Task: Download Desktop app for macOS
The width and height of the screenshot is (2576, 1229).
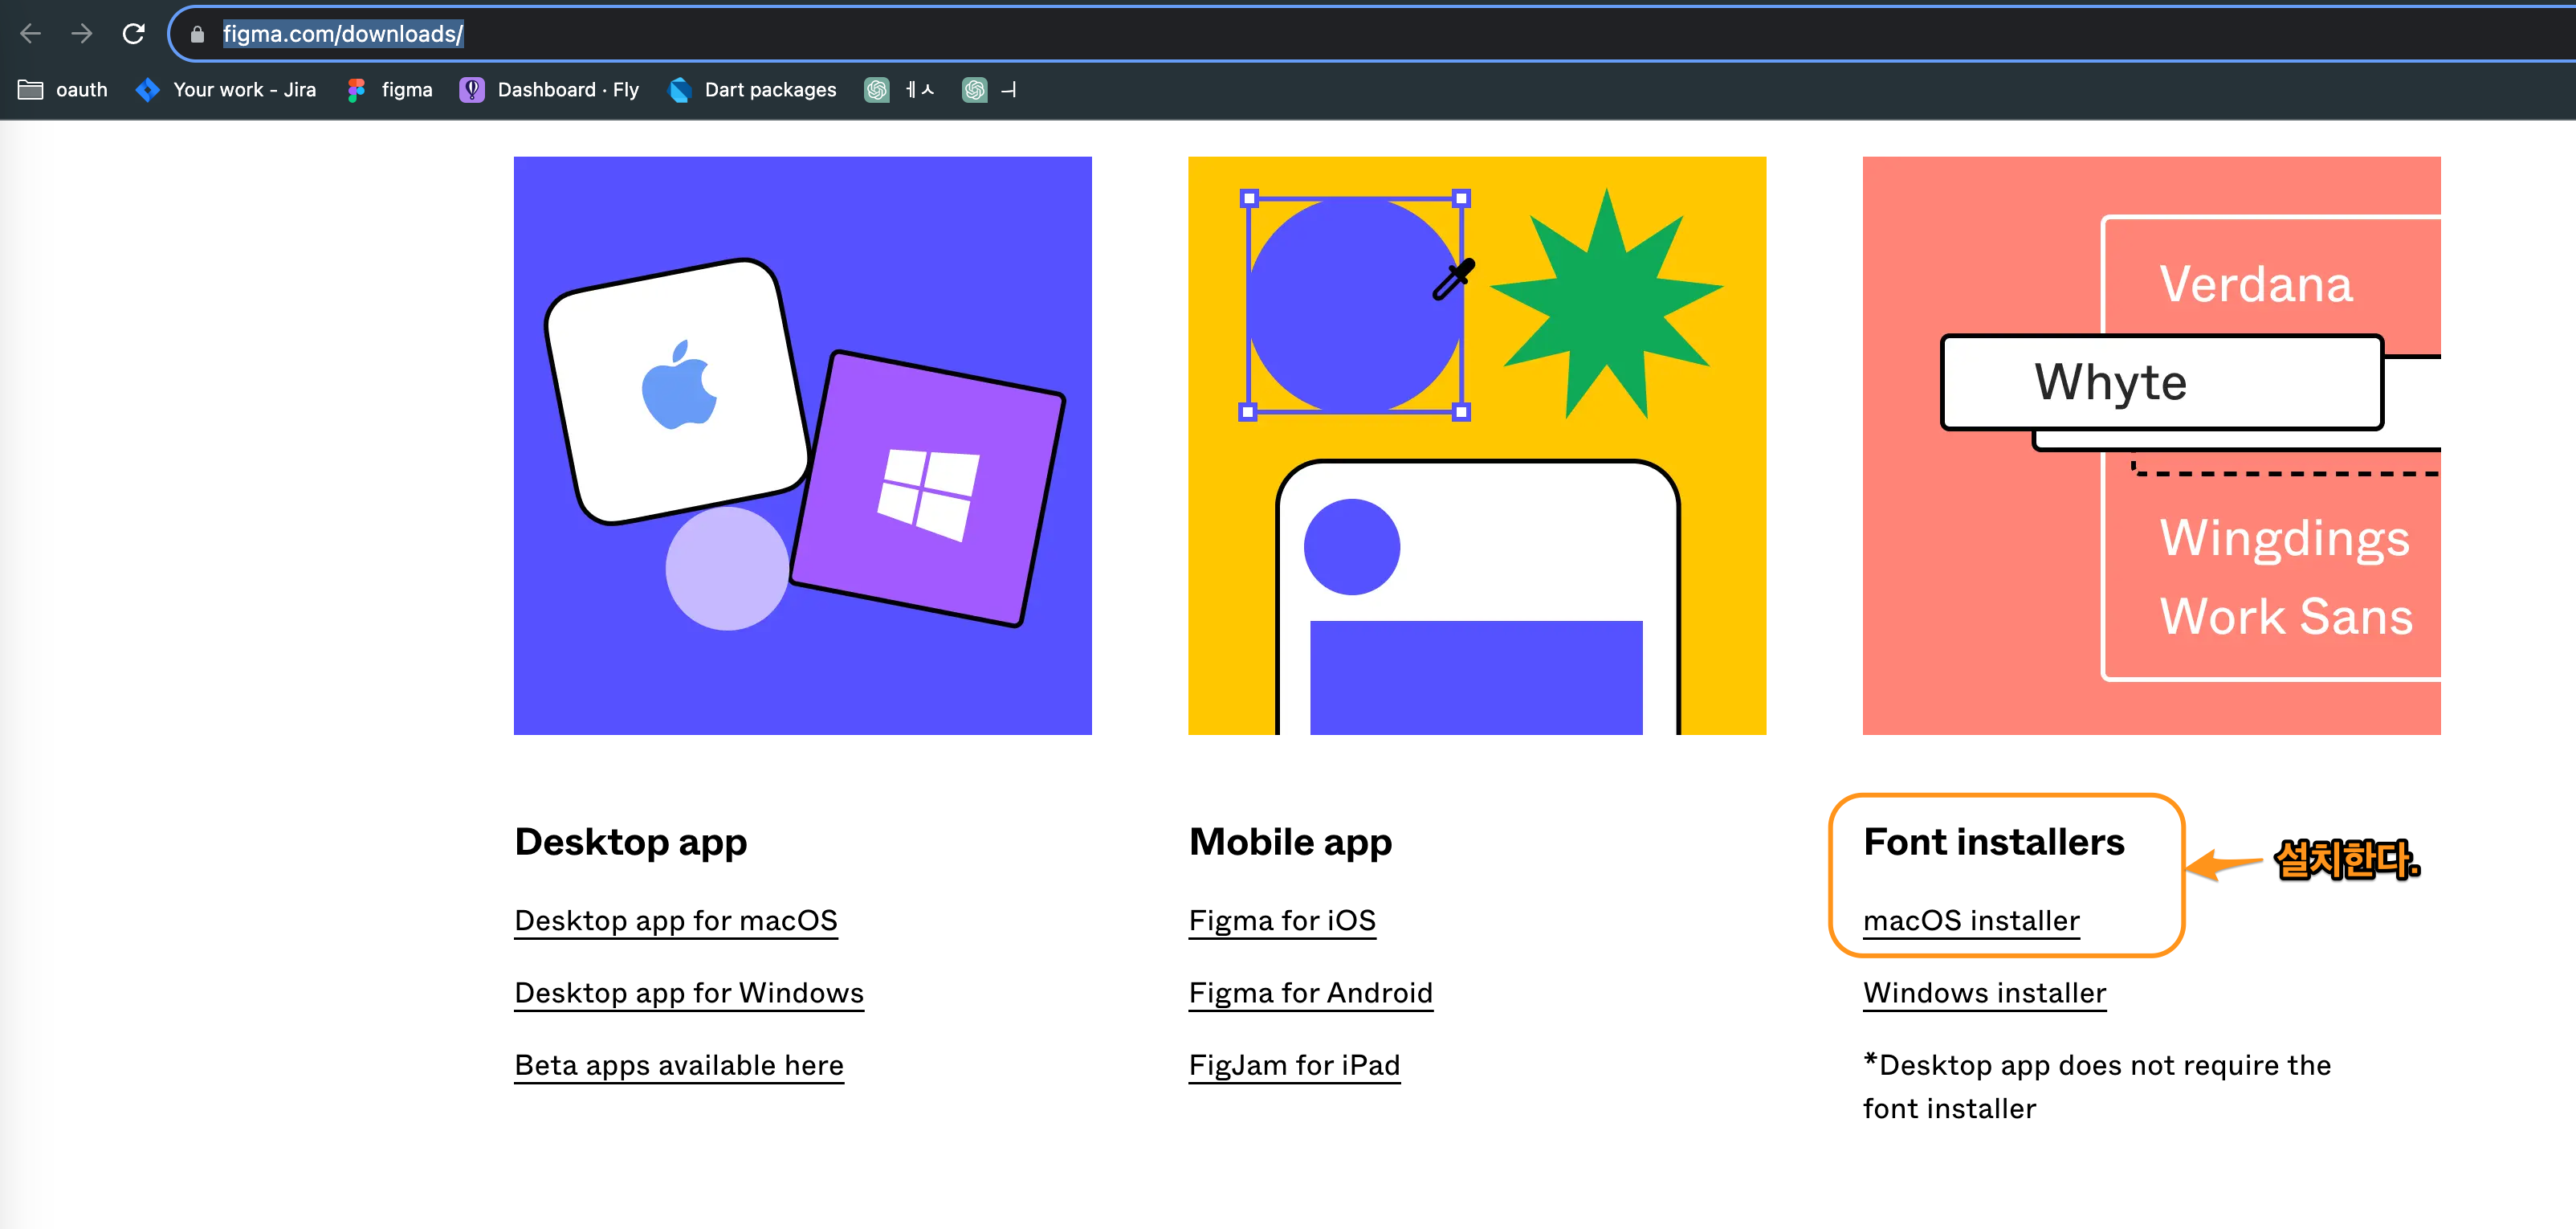Action: click(676, 920)
